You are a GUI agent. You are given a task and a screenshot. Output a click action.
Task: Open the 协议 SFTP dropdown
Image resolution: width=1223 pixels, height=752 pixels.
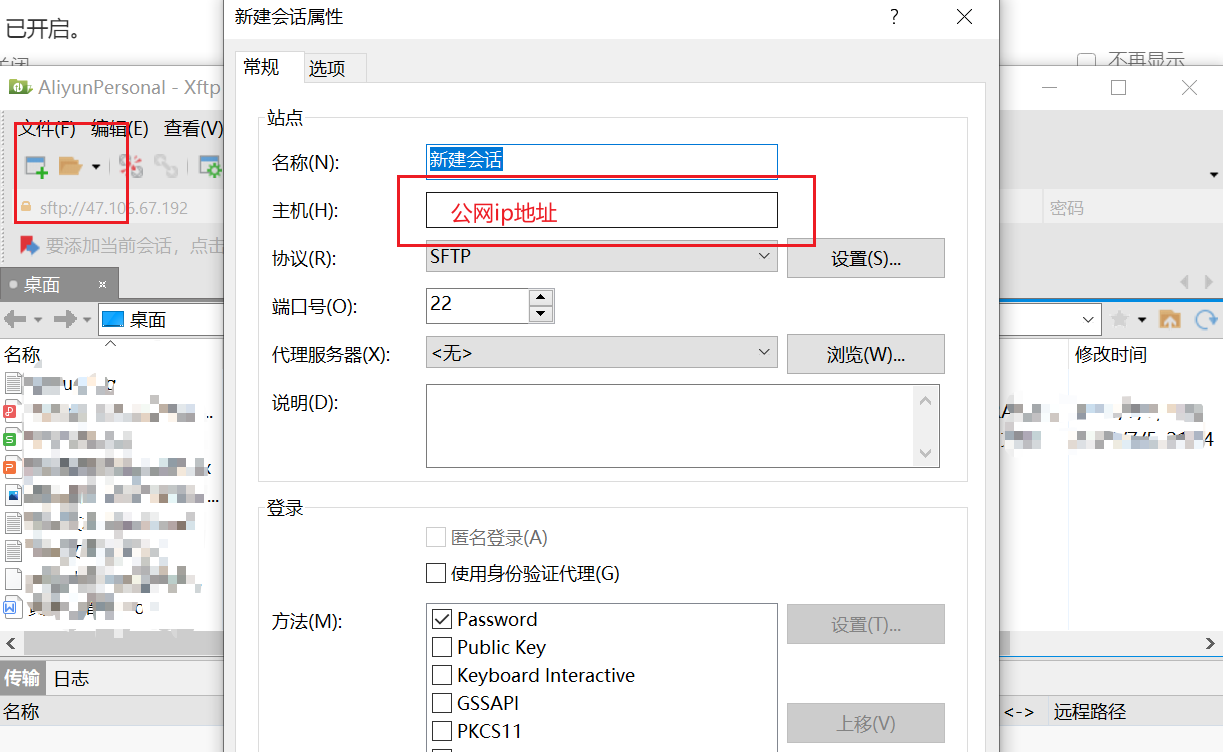[x=766, y=257]
